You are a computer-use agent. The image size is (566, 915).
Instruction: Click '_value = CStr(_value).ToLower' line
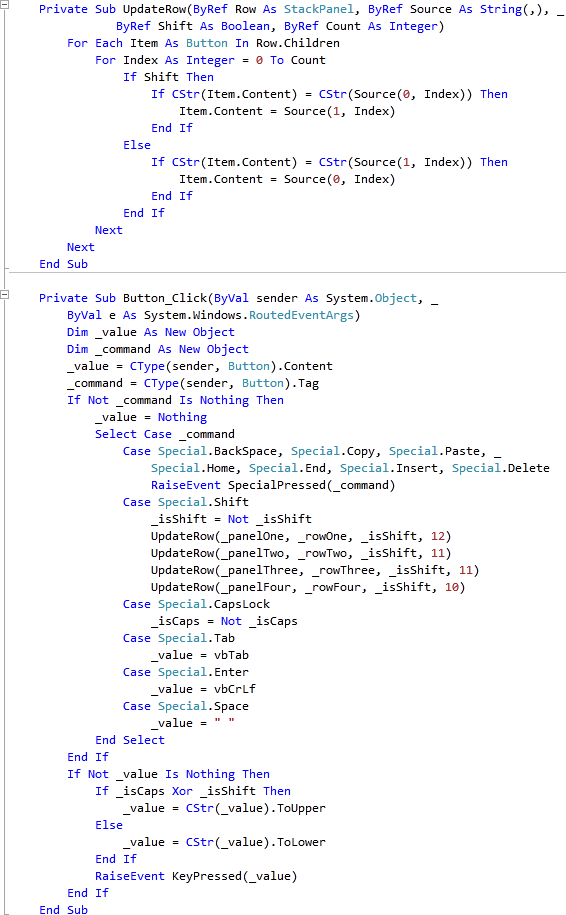pyautogui.click(x=224, y=841)
